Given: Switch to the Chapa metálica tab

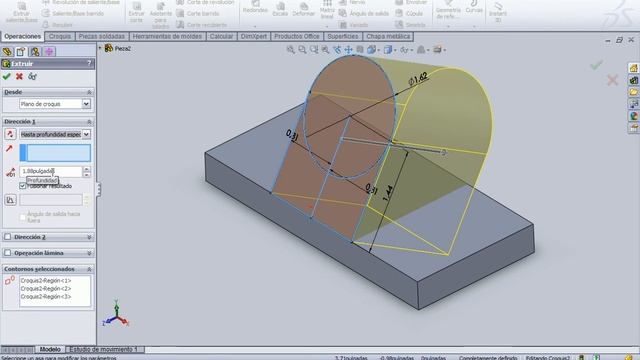Looking at the screenshot, I should [x=388, y=36].
